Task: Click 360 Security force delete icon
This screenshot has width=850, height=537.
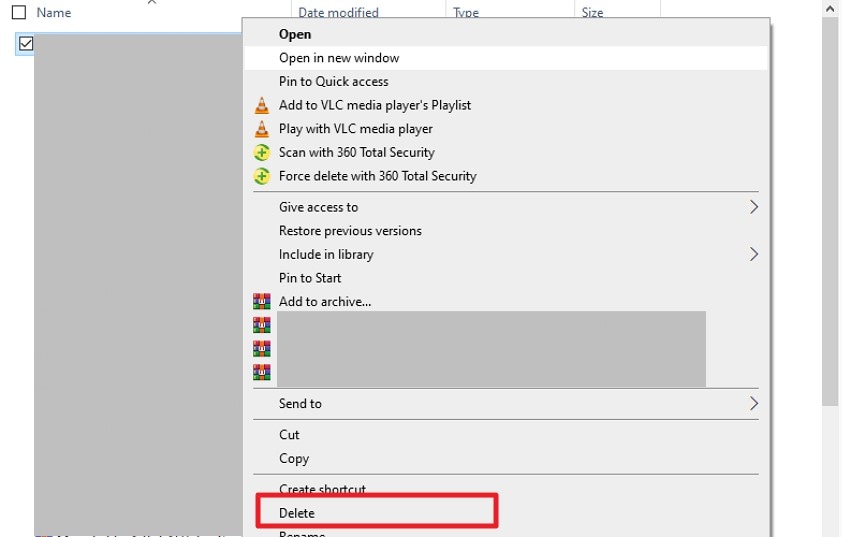Action: (x=261, y=176)
